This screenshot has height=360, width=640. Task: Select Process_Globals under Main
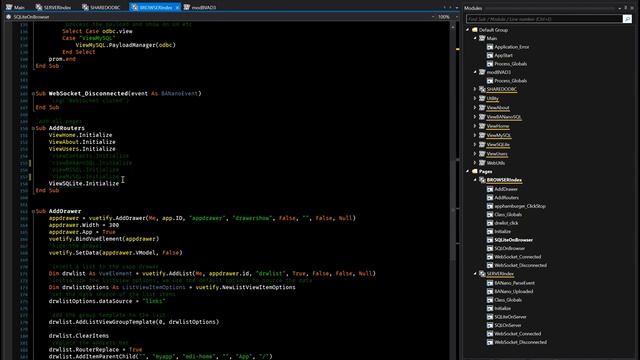point(510,64)
